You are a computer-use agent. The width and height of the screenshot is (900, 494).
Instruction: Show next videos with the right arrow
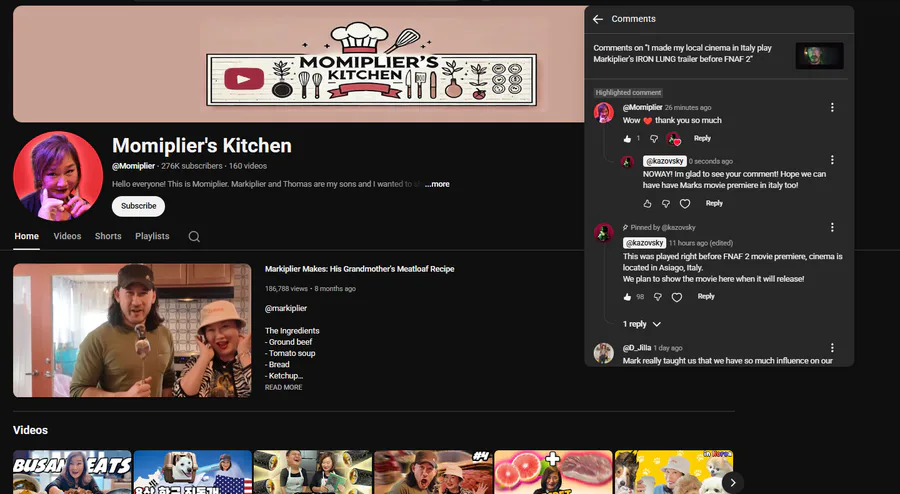pos(733,483)
